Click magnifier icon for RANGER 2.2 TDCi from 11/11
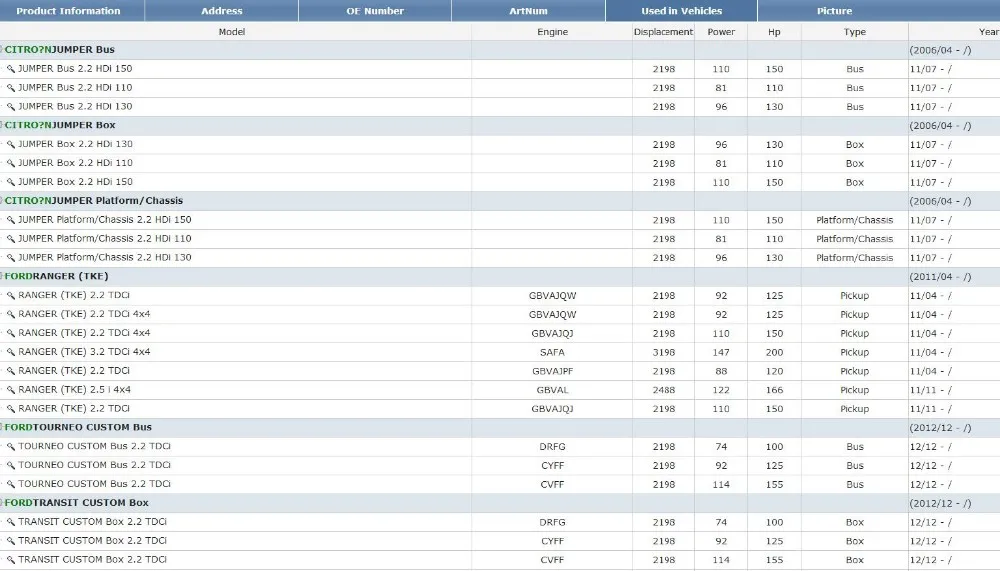Screen dimensions: 1000x571 [x=11, y=409]
